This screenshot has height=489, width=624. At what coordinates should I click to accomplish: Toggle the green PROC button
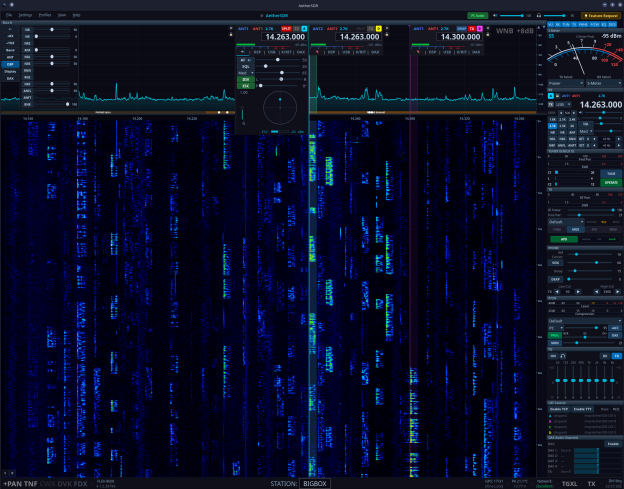pyautogui.click(x=555, y=335)
